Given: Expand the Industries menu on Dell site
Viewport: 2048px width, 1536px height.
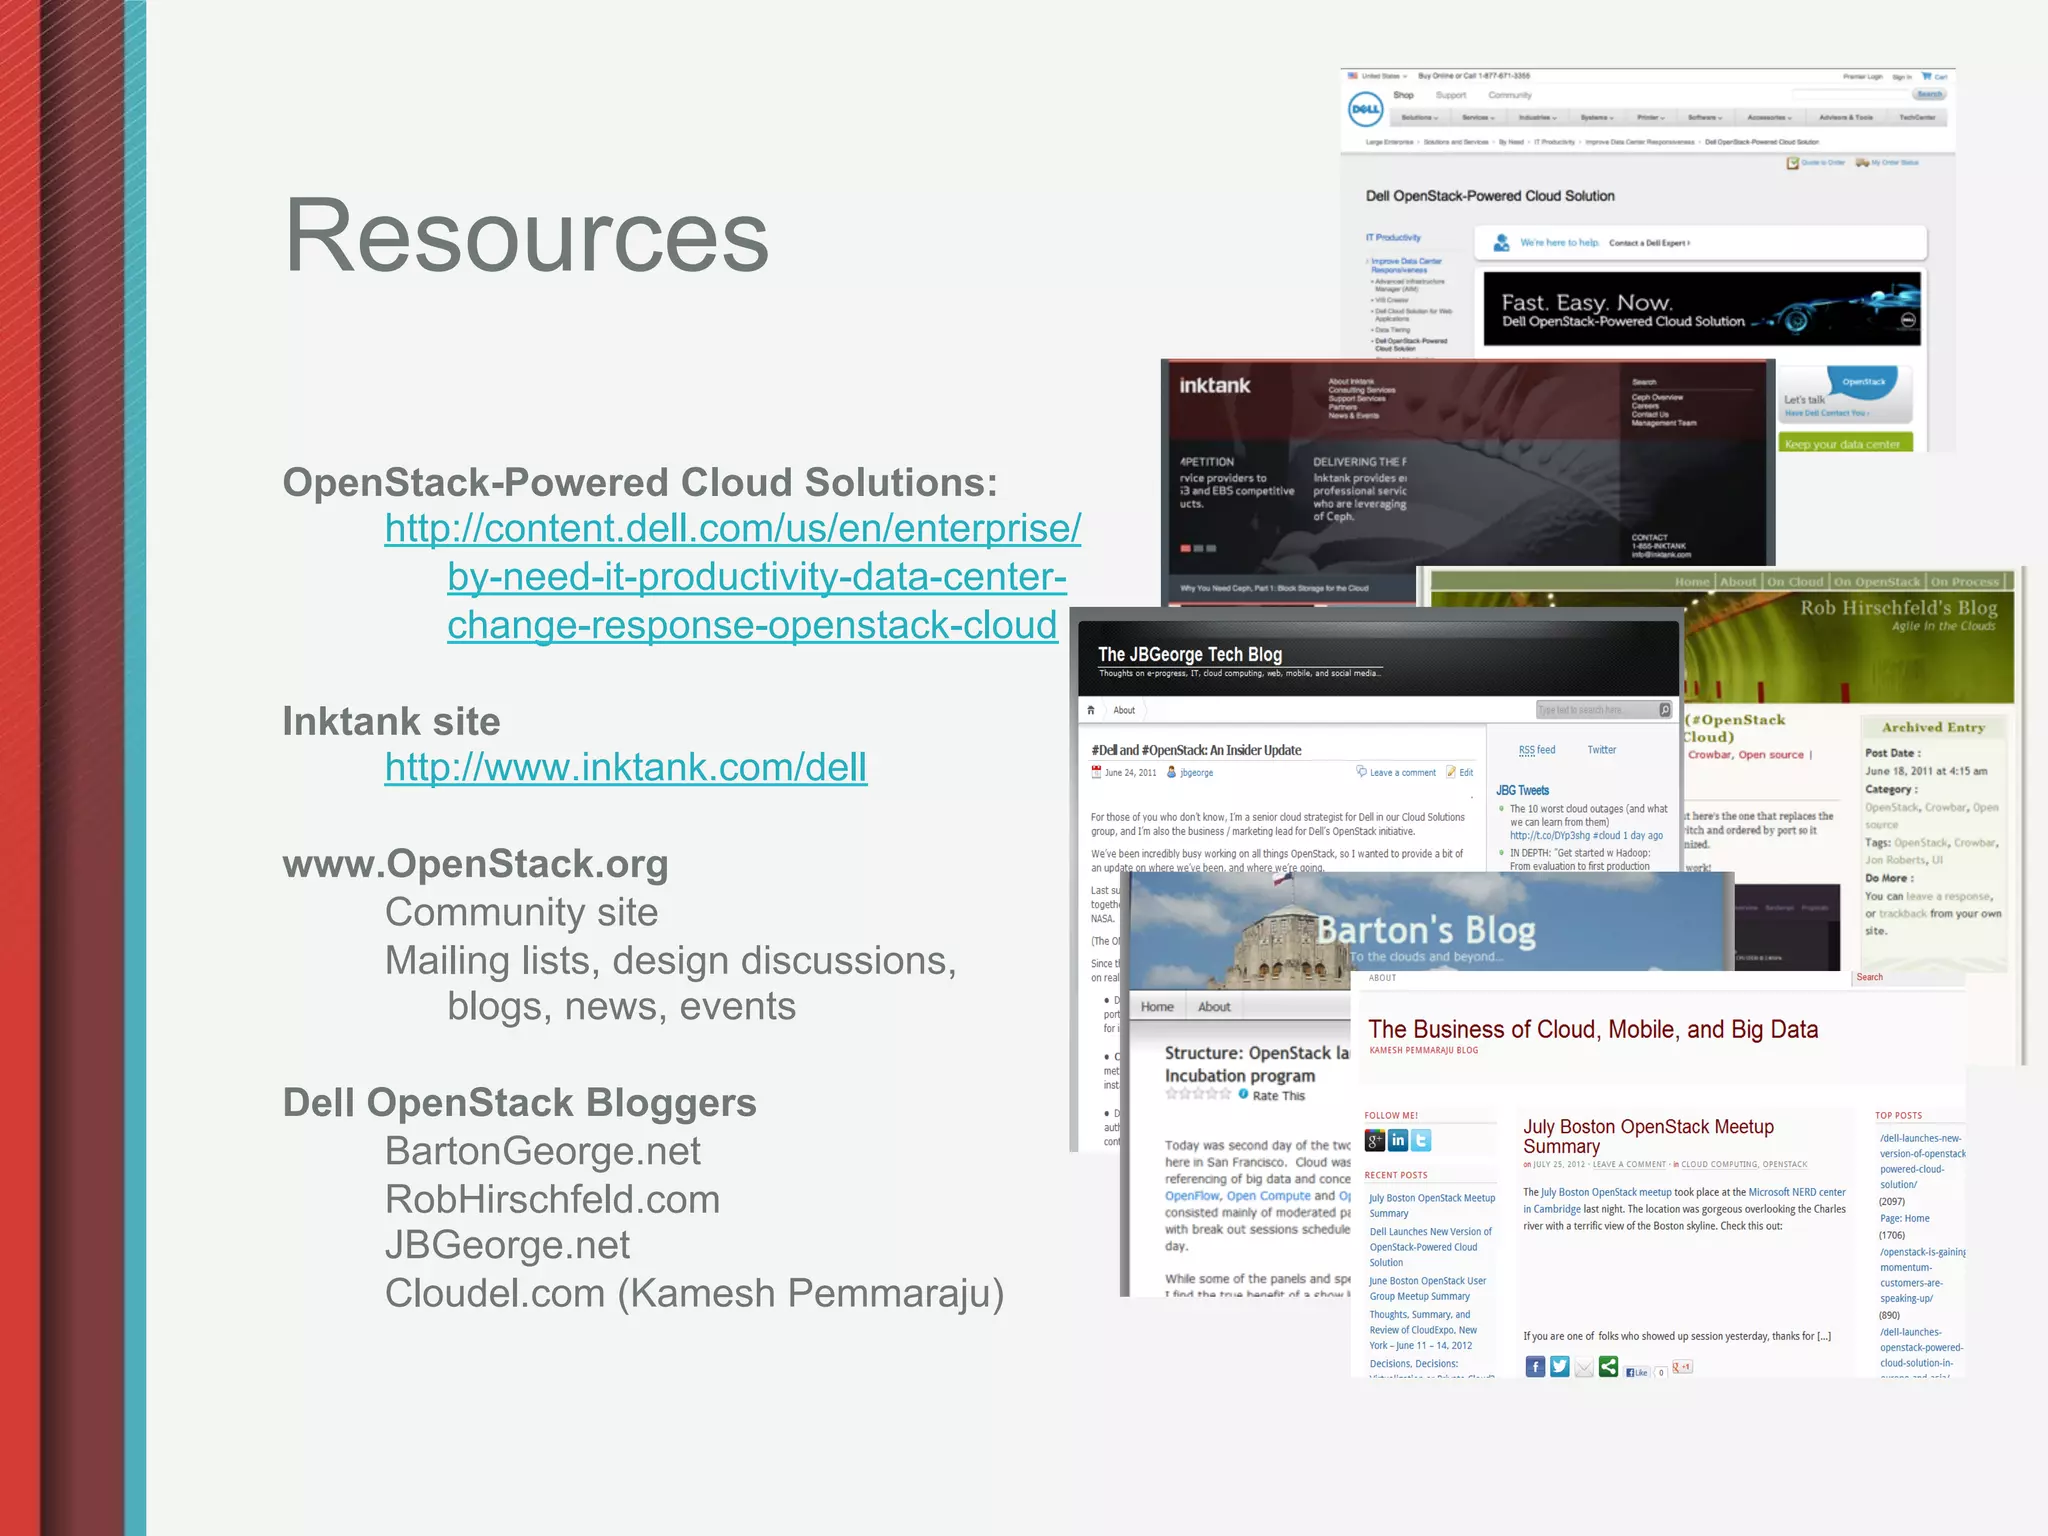Looking at the screenshot, I should [x=1537, y=118].
